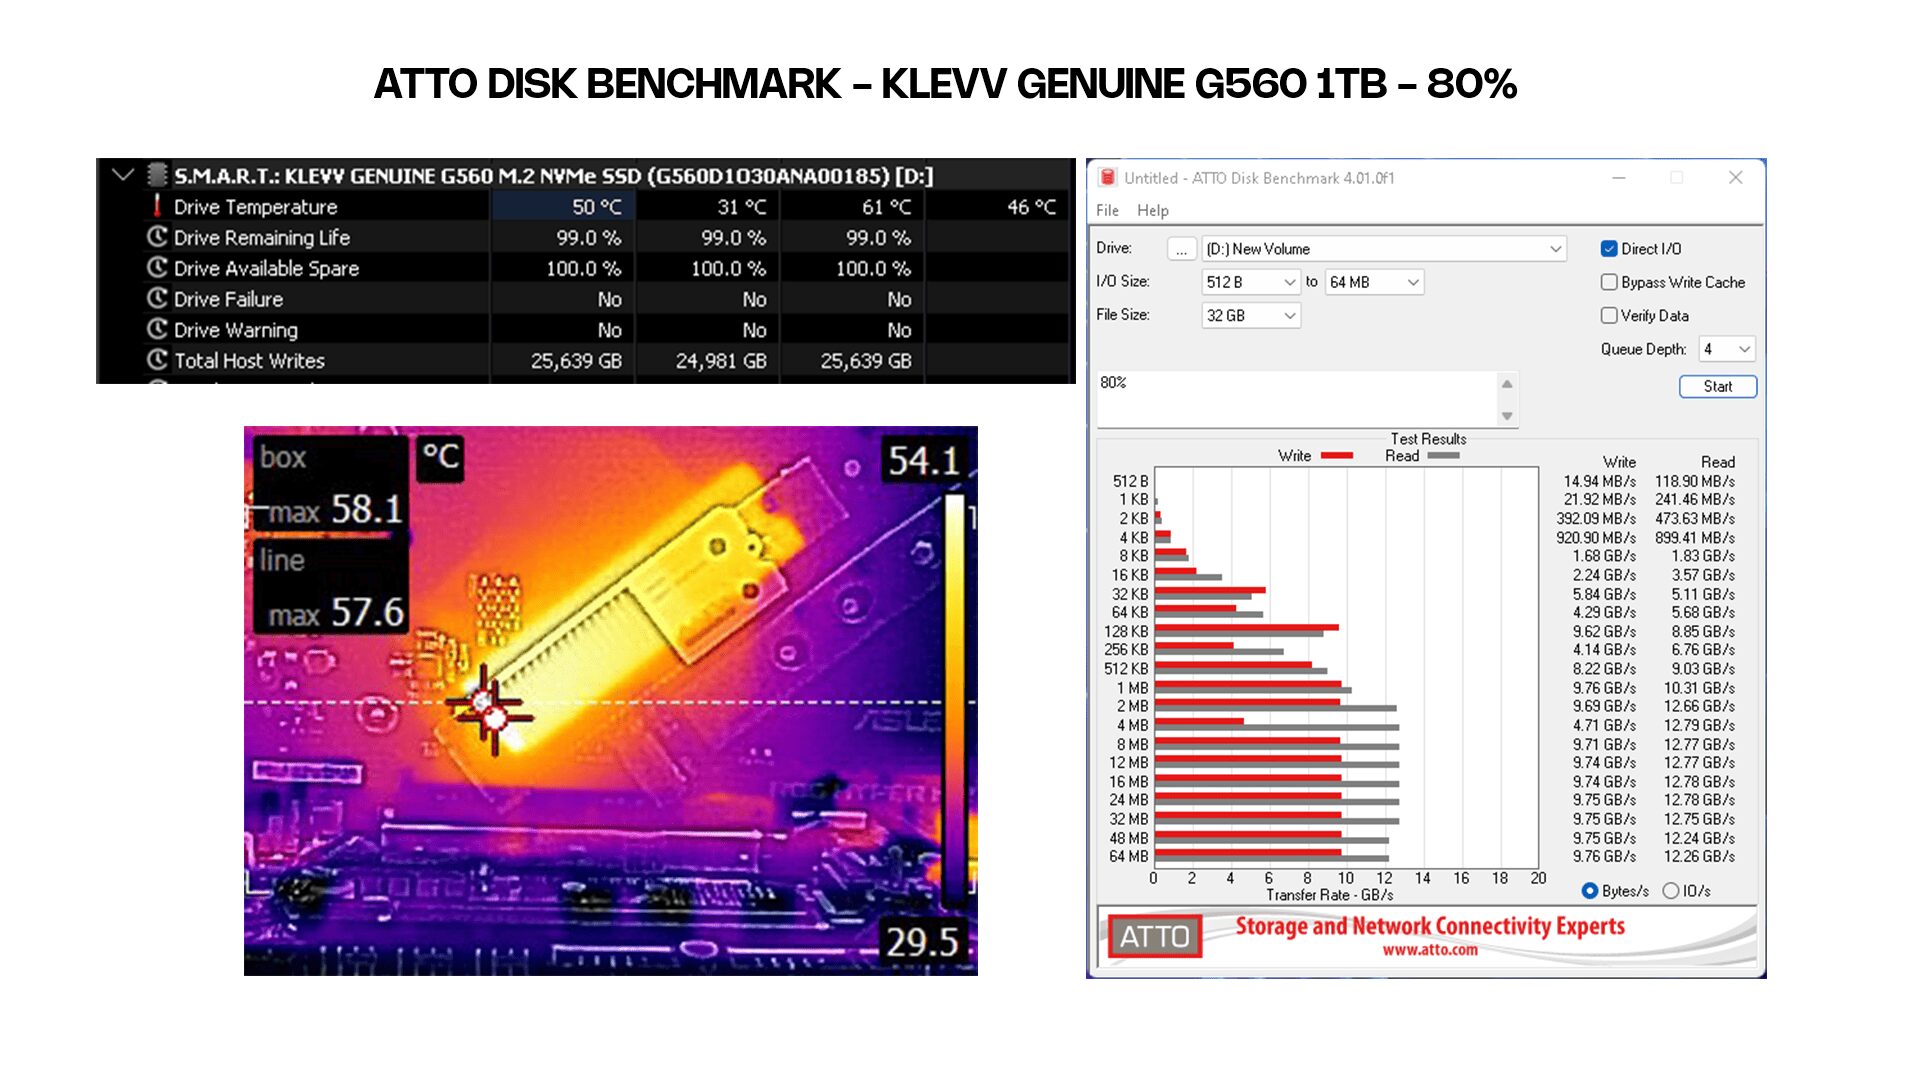
Task: Click description box scroll down arrow
Action: click(x=1507, y=416)
